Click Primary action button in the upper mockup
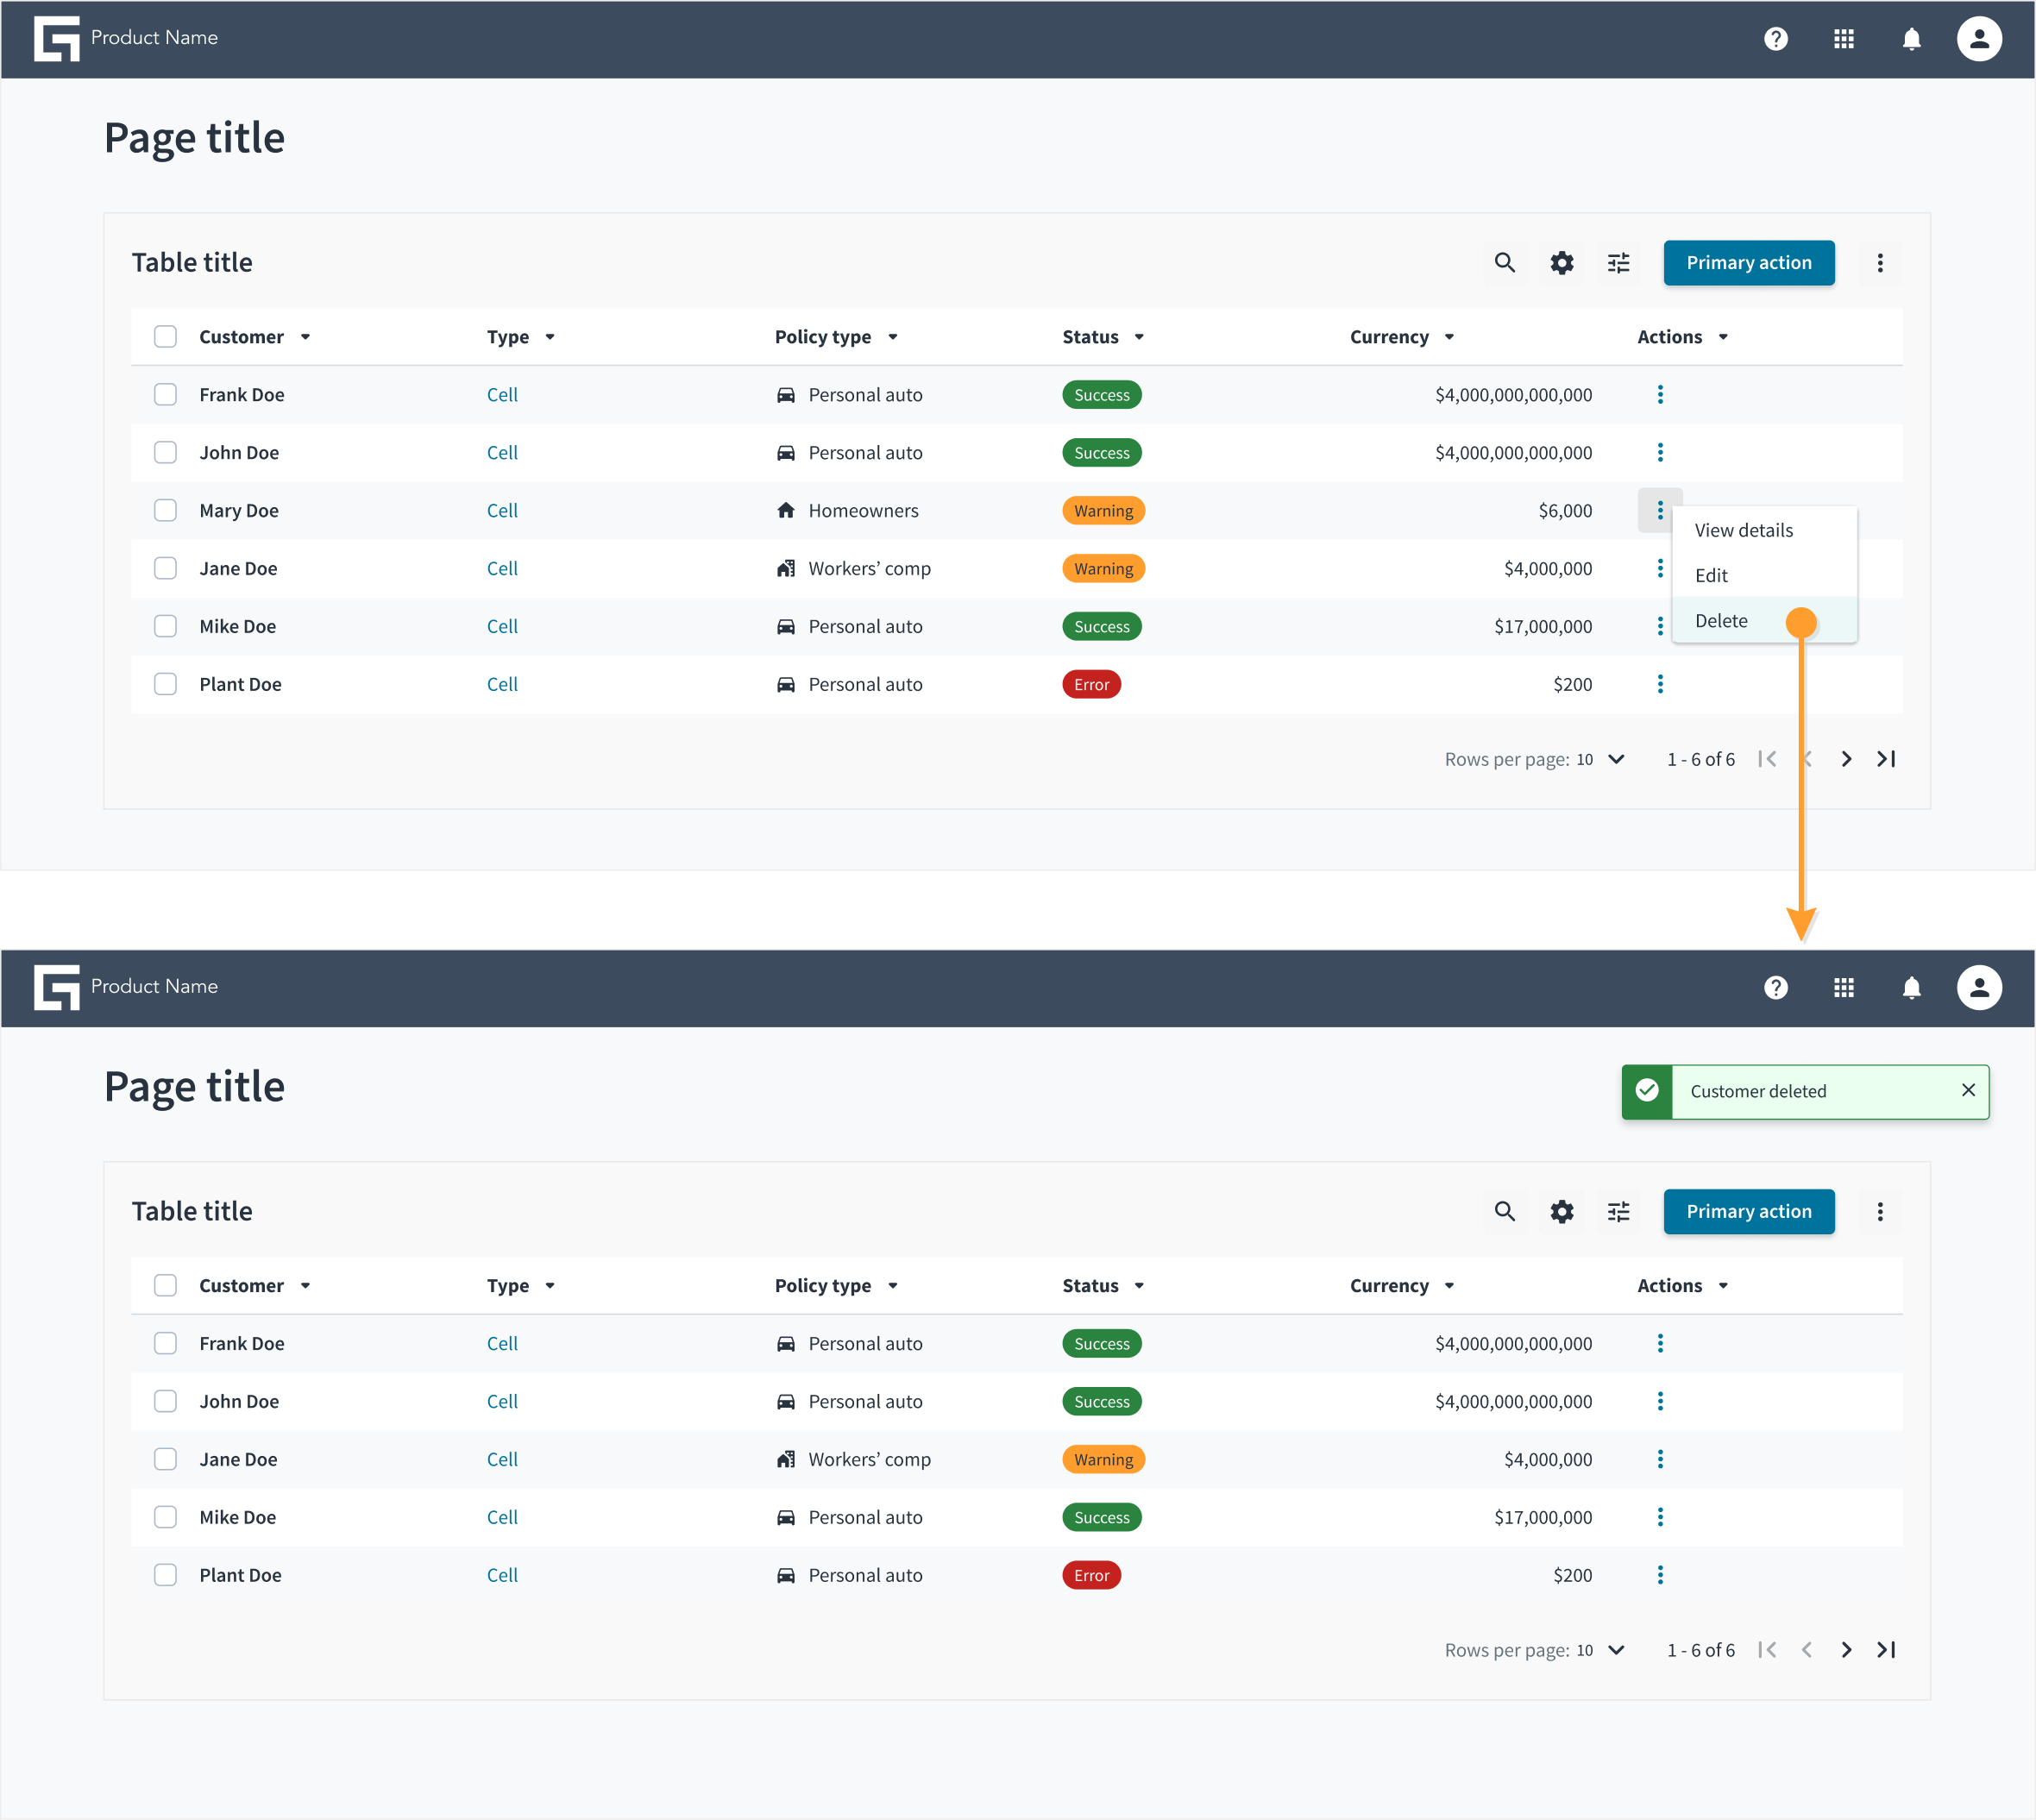The width and height of the screenshot is (2036, 1820). click(x=1749, y=263)
